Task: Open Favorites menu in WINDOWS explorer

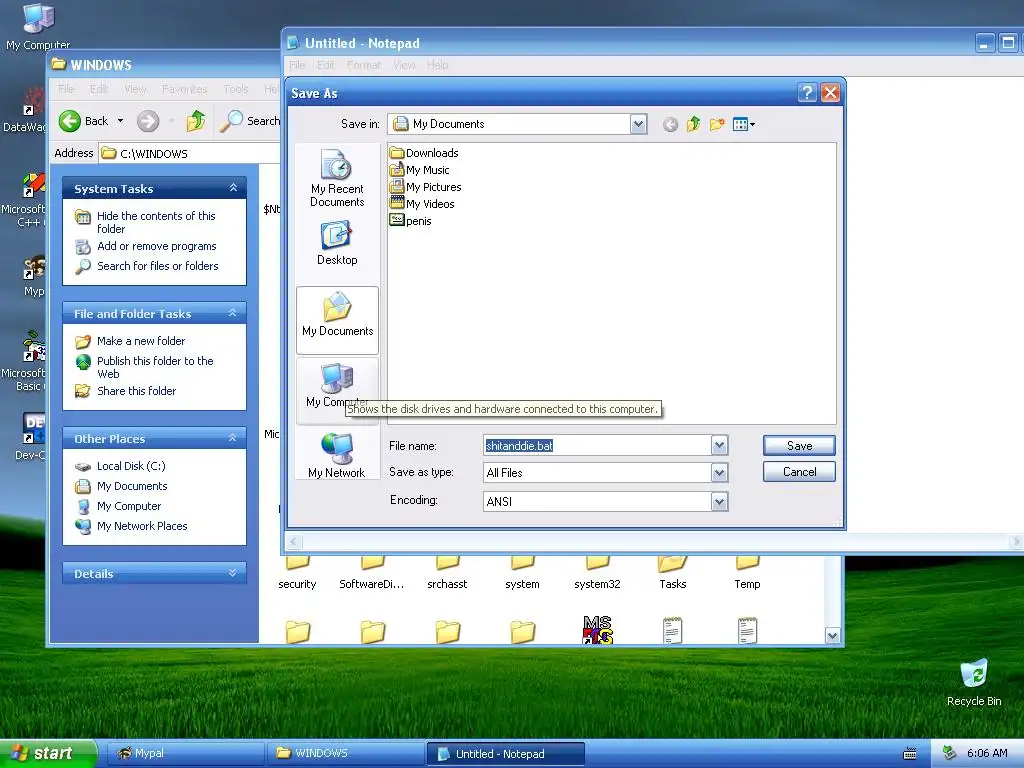Action: (x=184, y=89)
